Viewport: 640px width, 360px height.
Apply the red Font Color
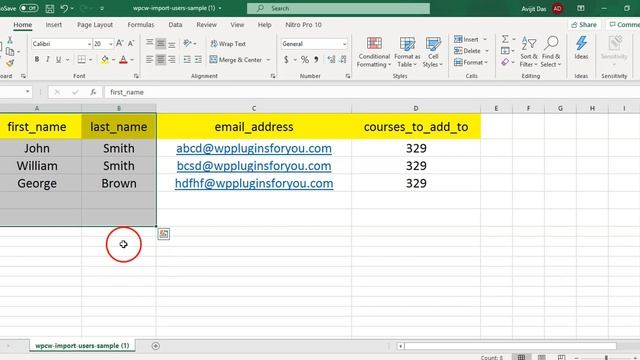(124, 60)
